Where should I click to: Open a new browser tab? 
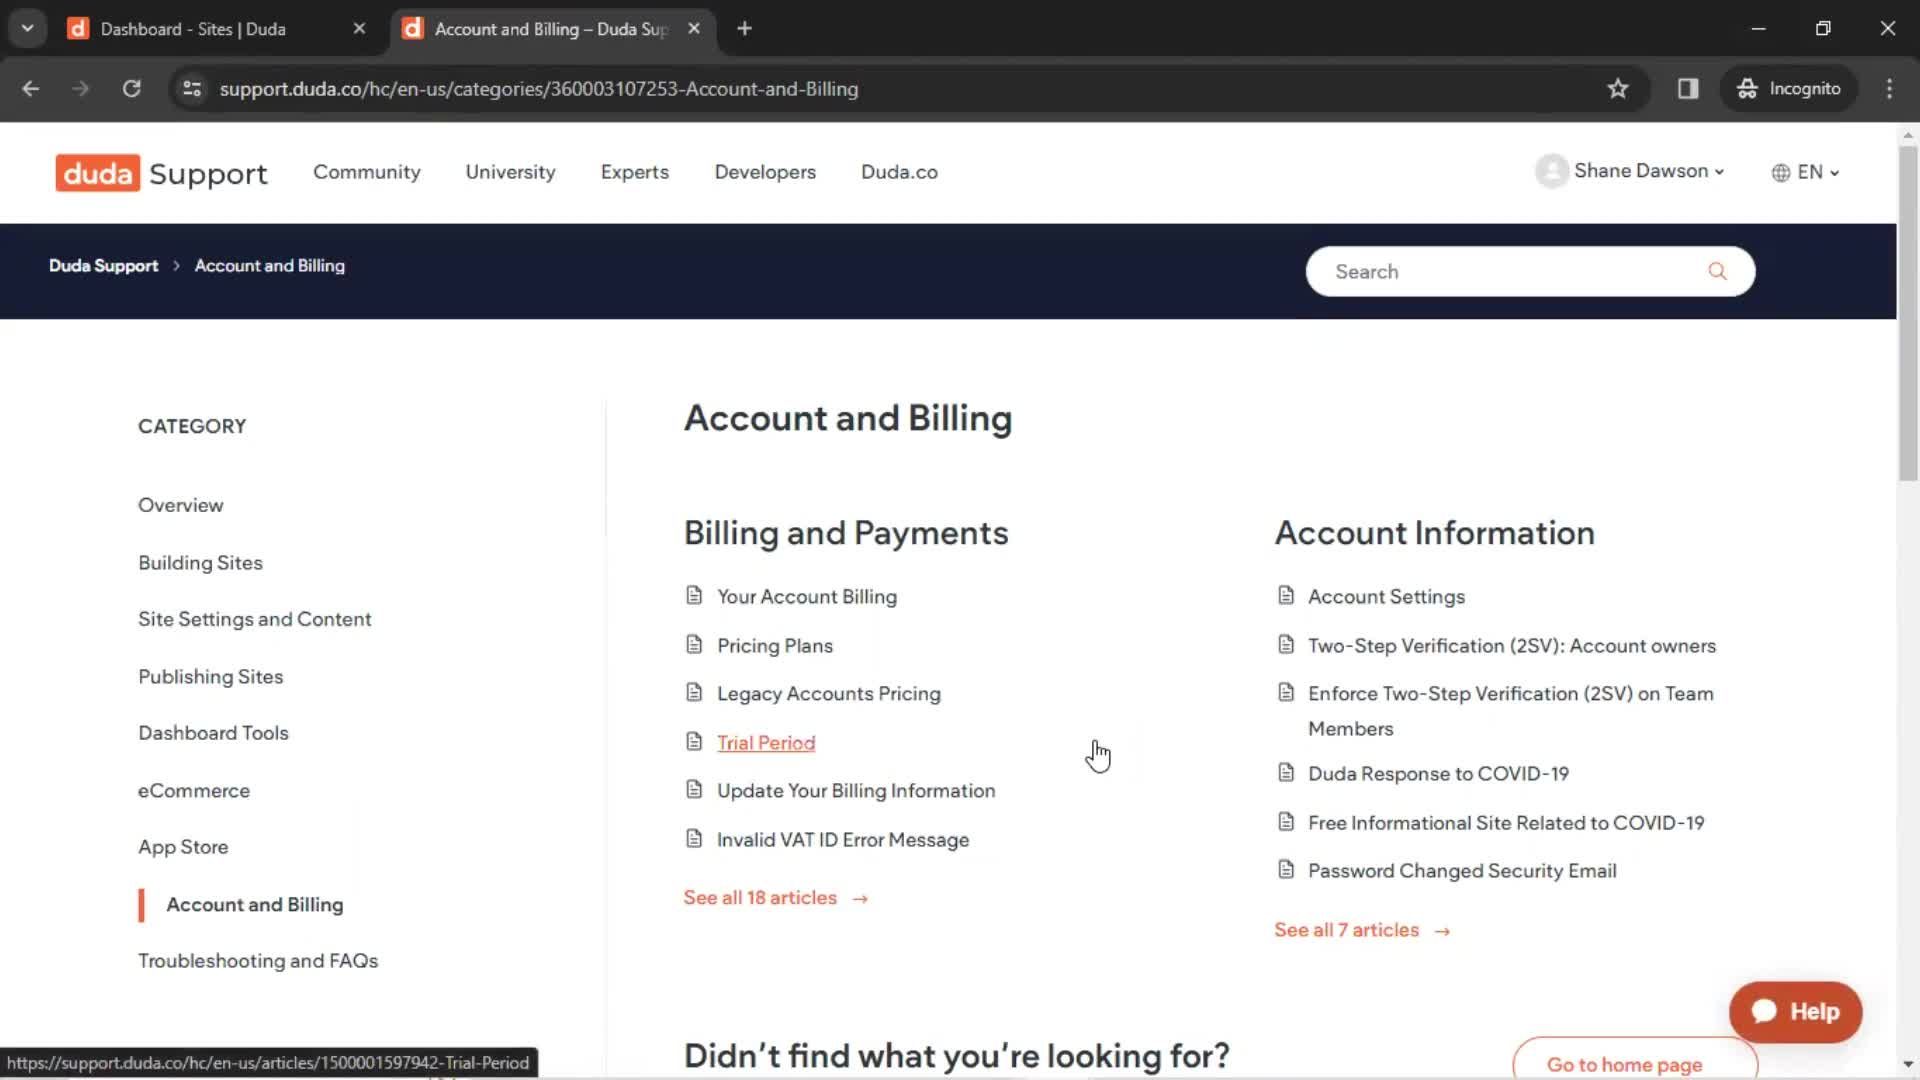tap(744, 29)
